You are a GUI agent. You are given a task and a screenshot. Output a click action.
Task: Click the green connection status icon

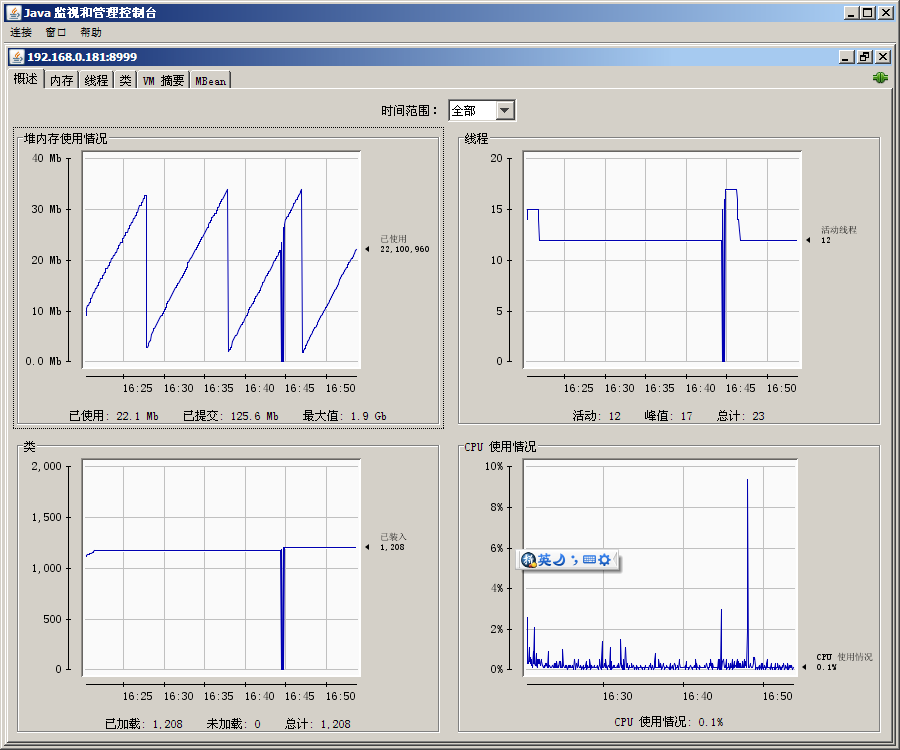[x=880, y=78]
